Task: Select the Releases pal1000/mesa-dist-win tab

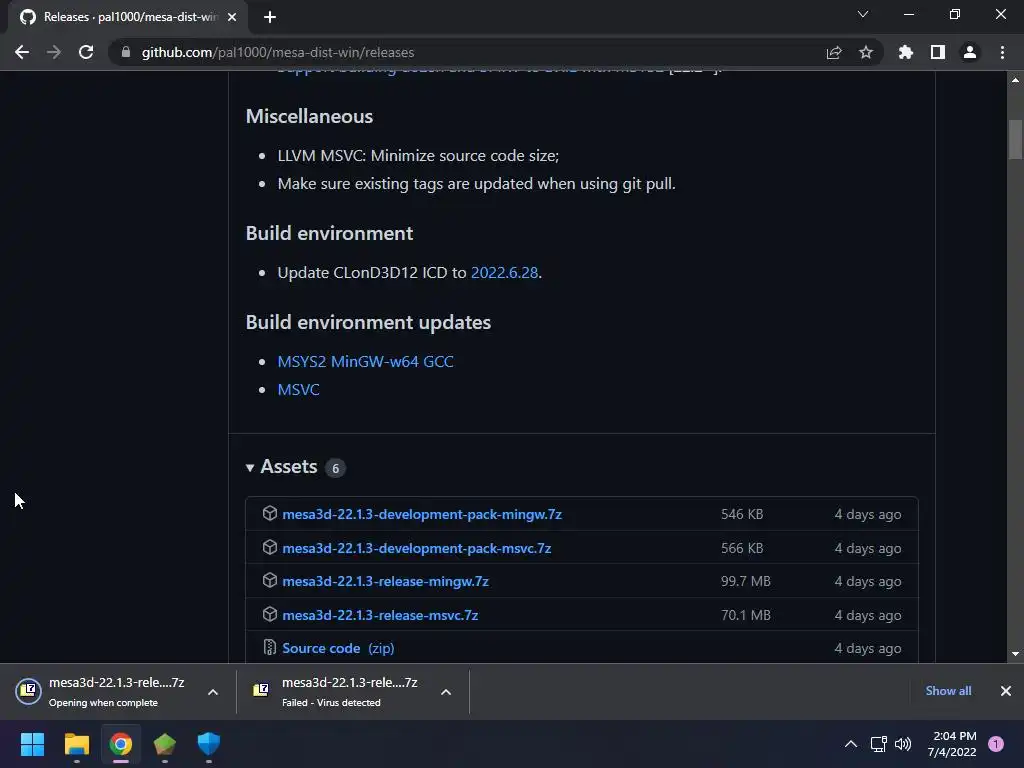Action: pyautogui.click(x=128, y=17)
